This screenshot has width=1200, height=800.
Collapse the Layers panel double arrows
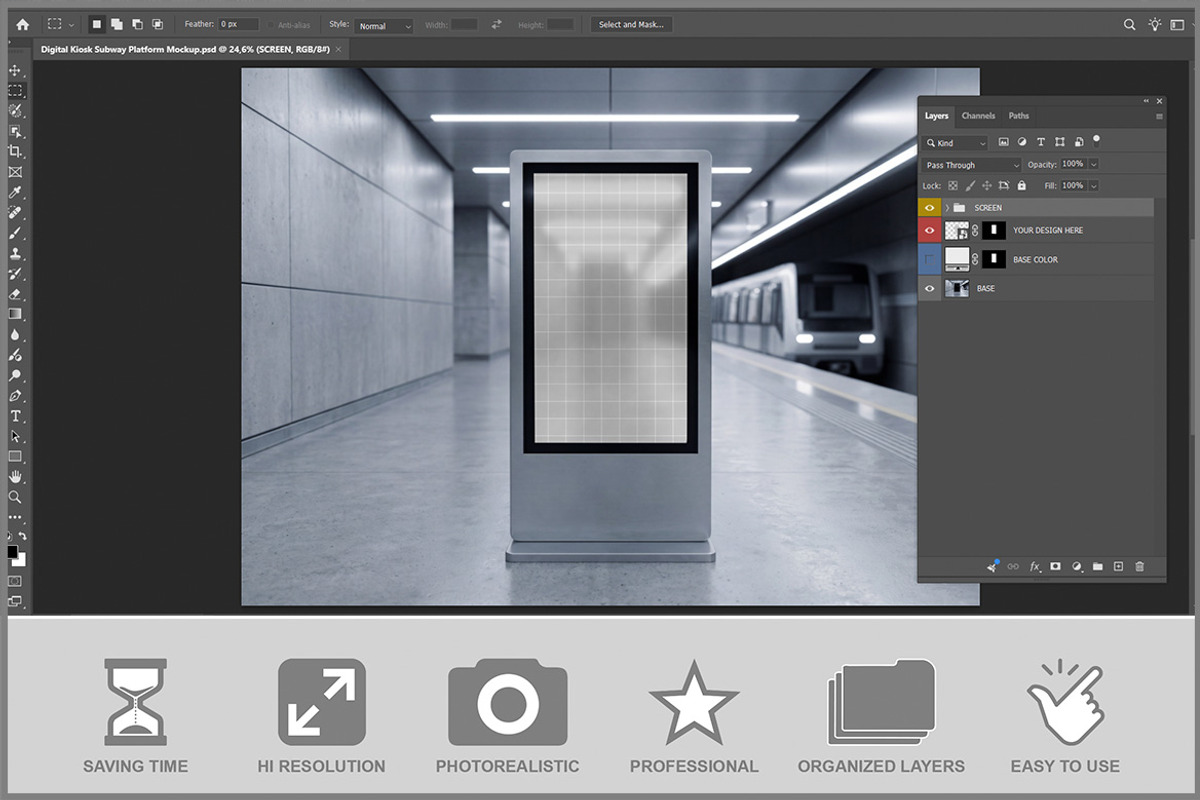[1146, 101]
